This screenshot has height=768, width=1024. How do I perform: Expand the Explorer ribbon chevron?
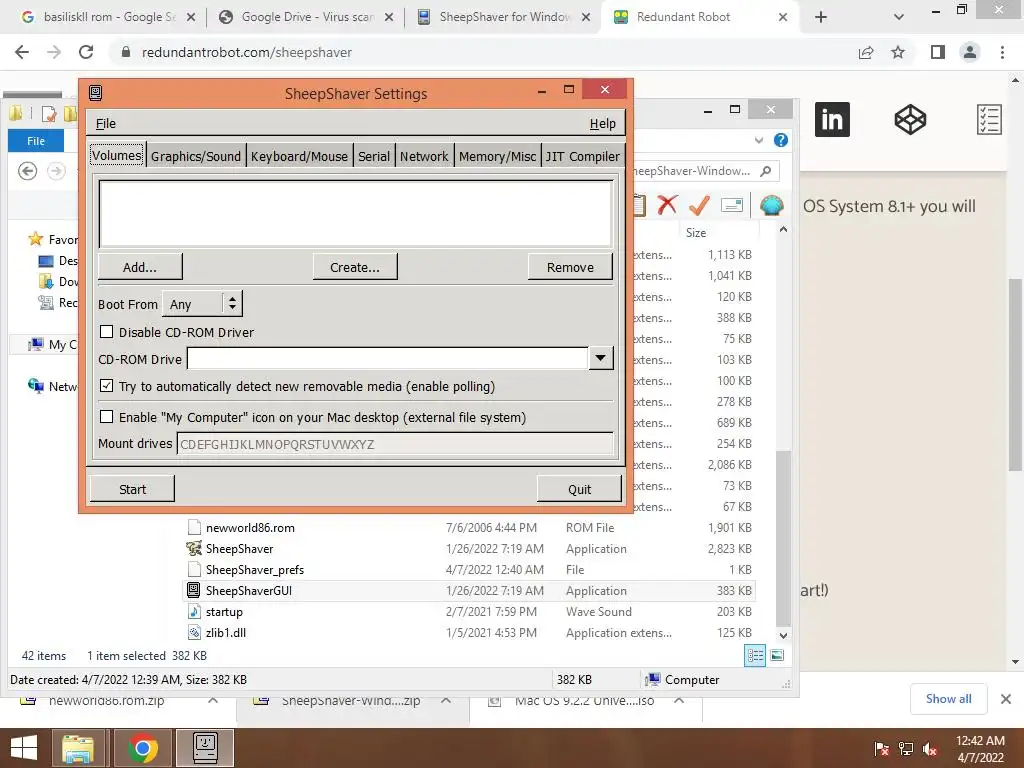point(758,140)
